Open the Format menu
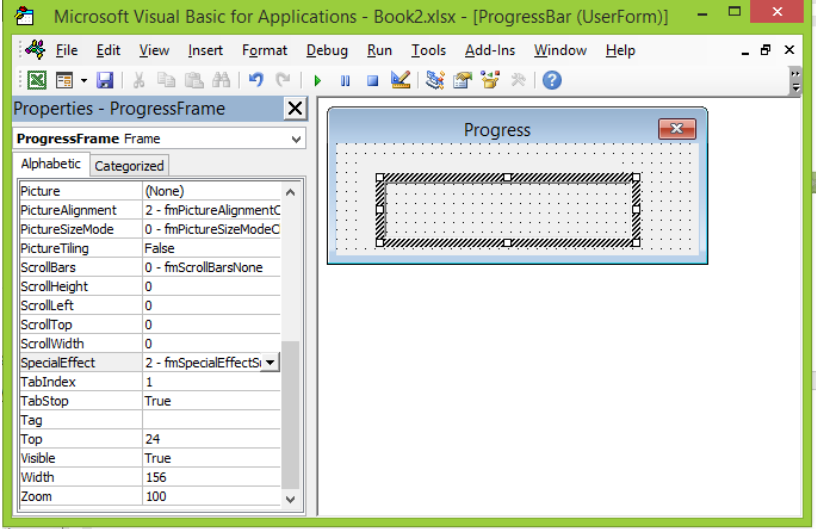The height and width of the screenshot is (529, 817). [265, 51]
